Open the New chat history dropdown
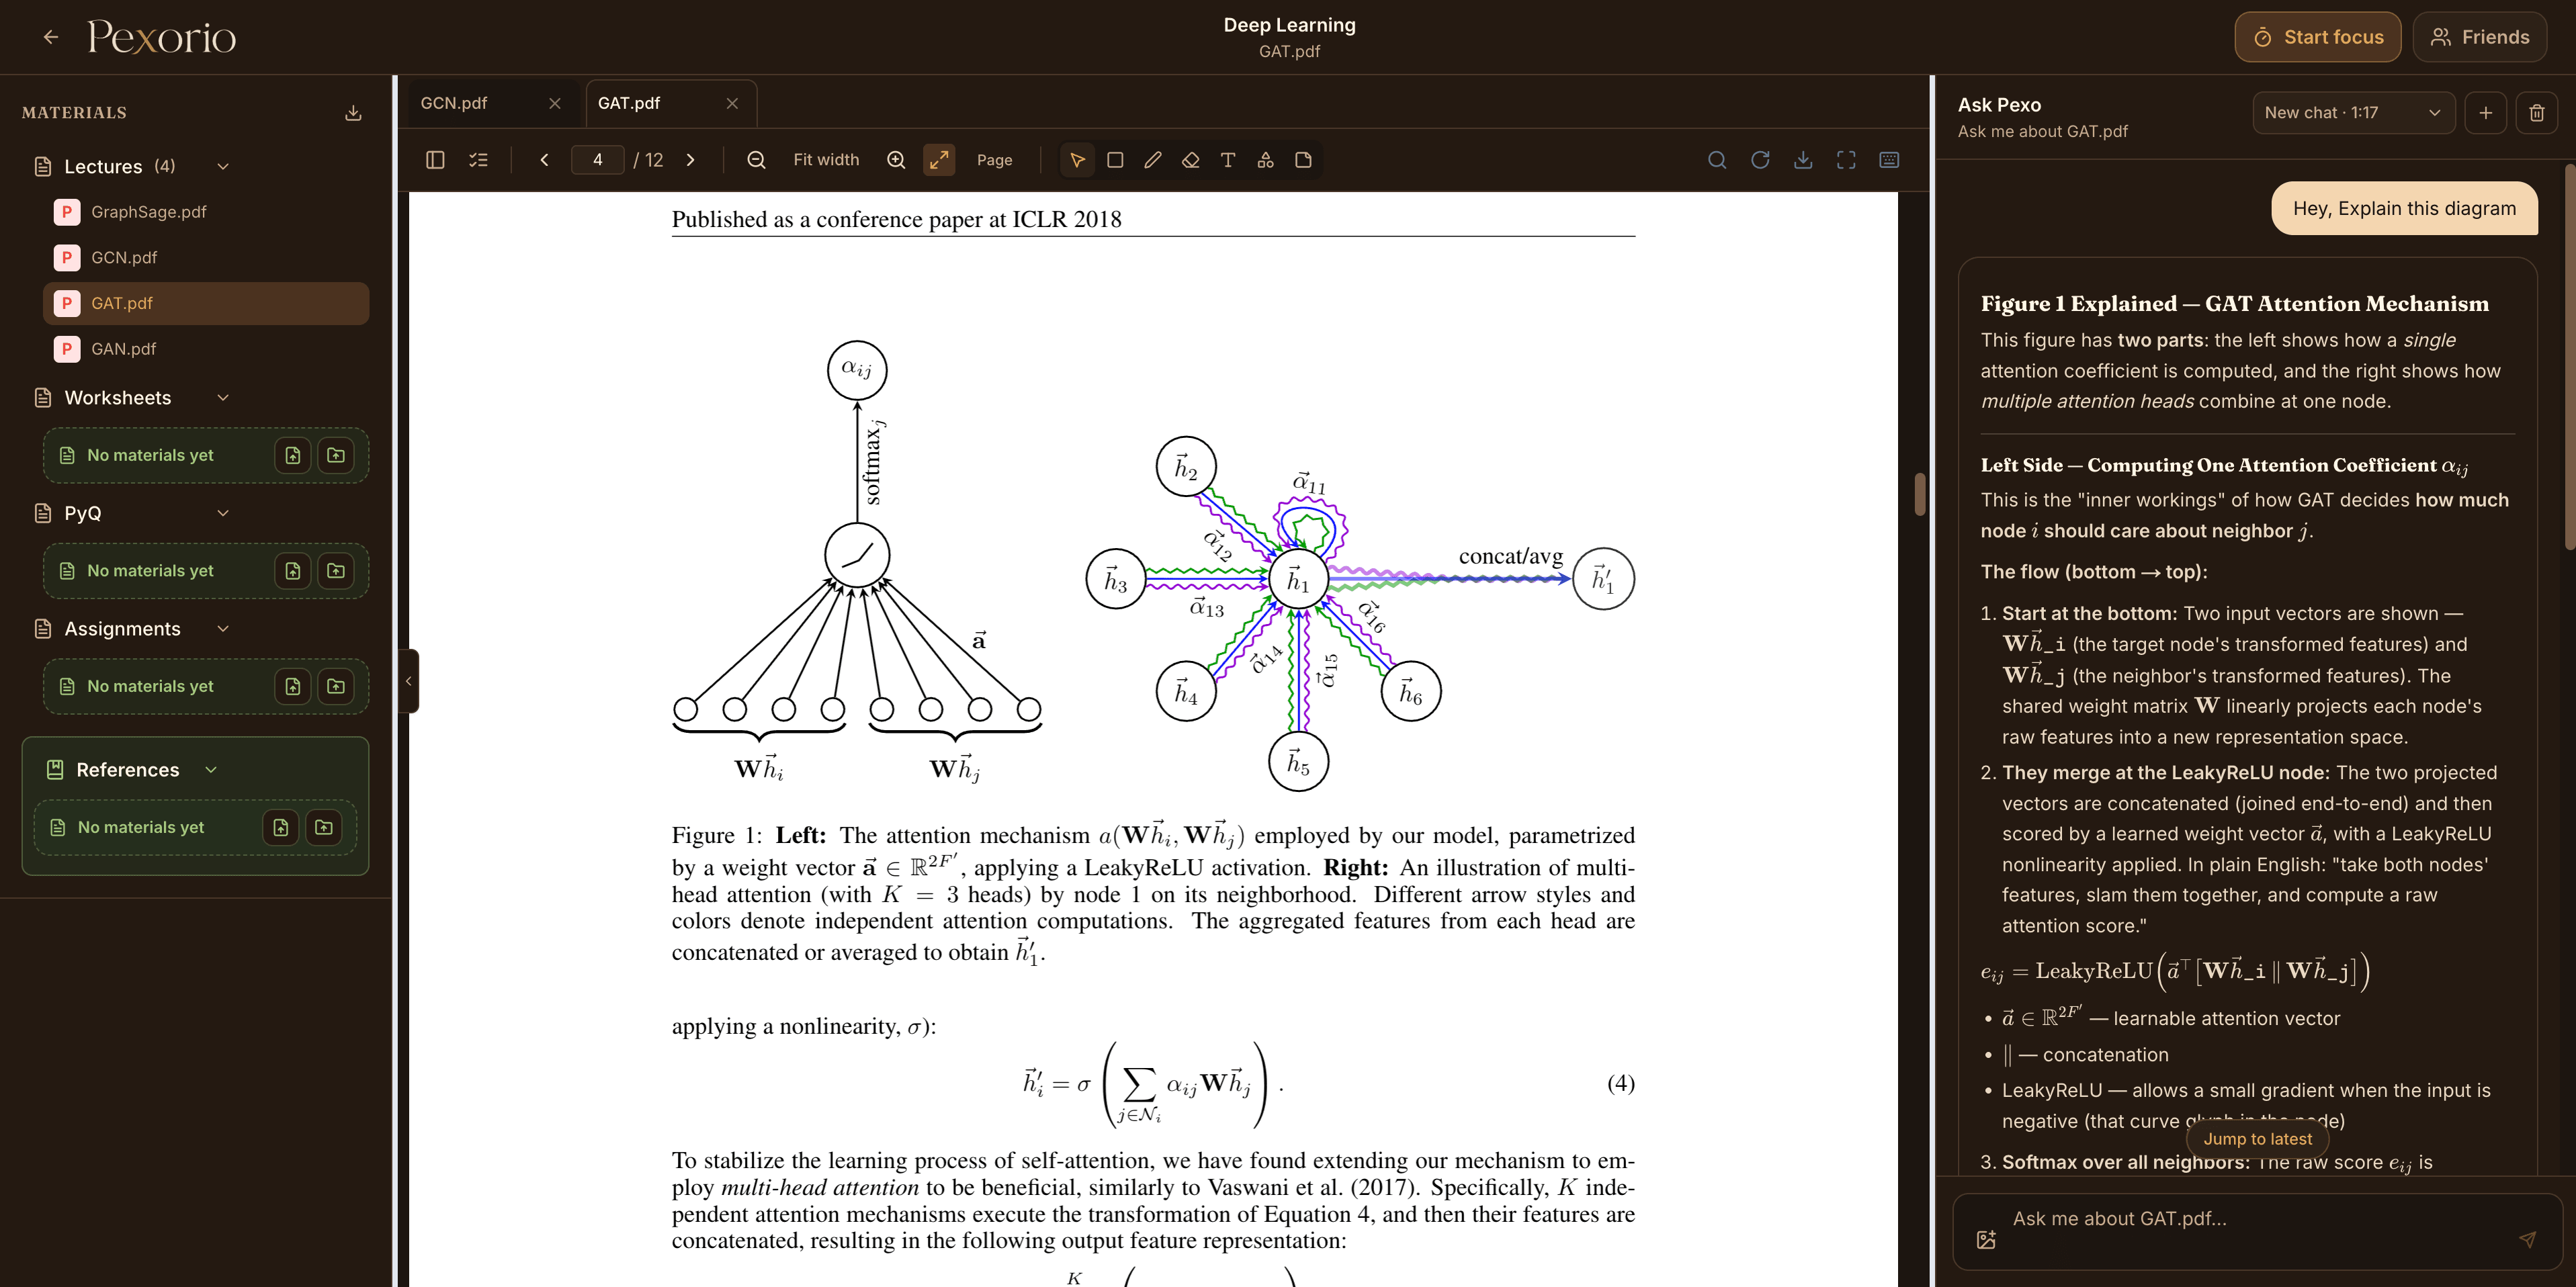The image size is (2576, 1287). point(2353,113)
